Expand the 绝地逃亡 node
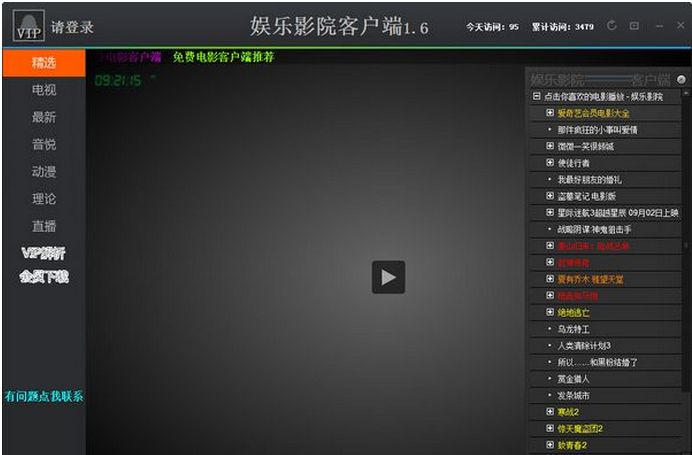 coord(550,312)
